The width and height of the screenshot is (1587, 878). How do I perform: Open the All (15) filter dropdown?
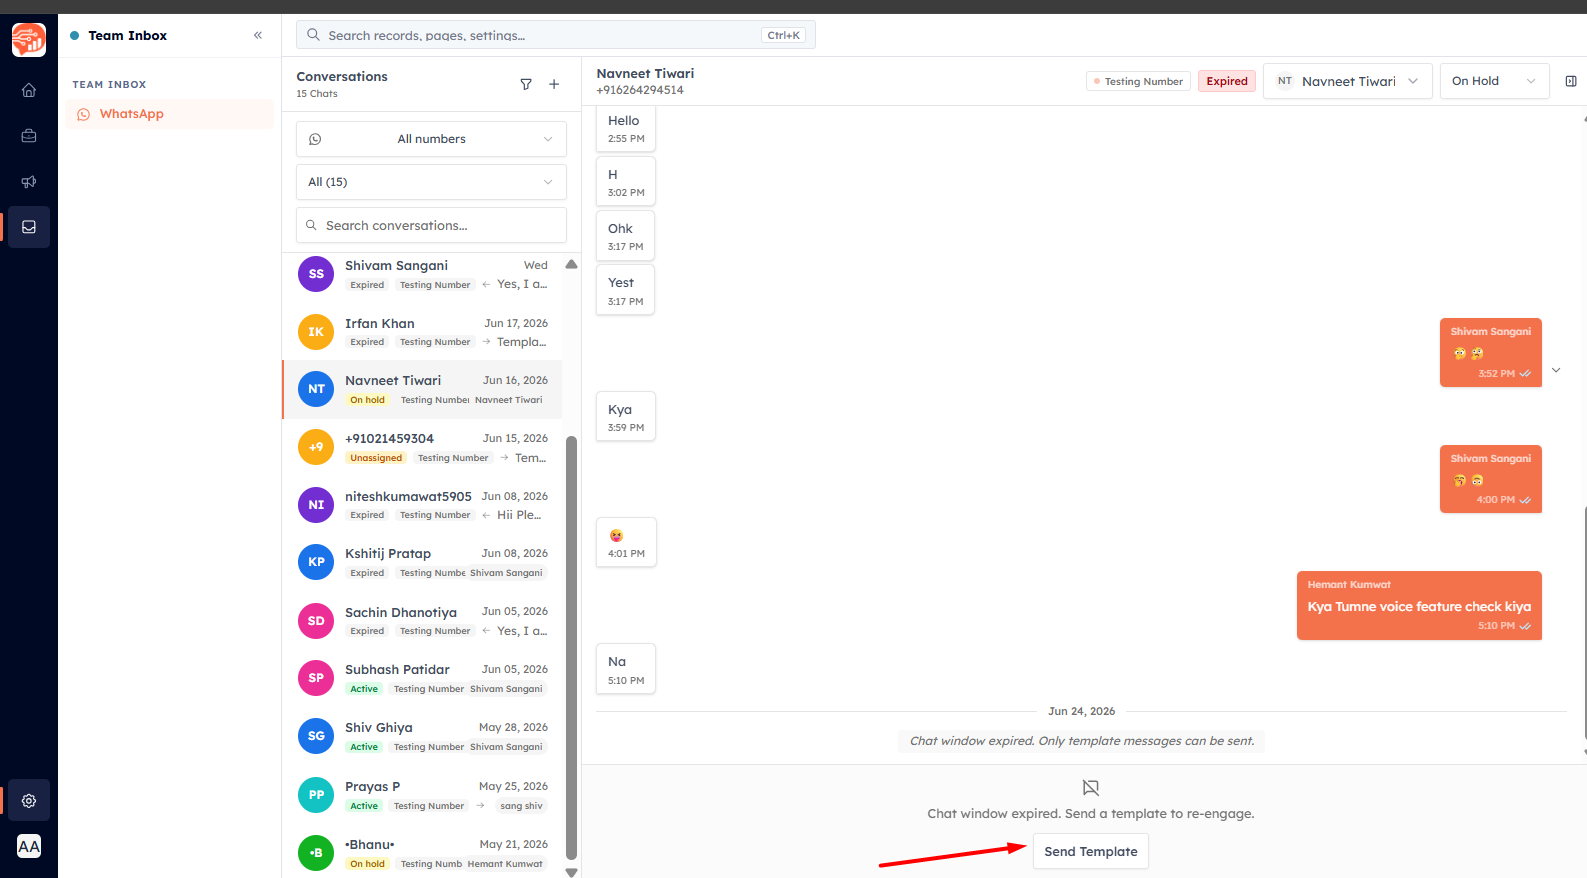(431, 182)
